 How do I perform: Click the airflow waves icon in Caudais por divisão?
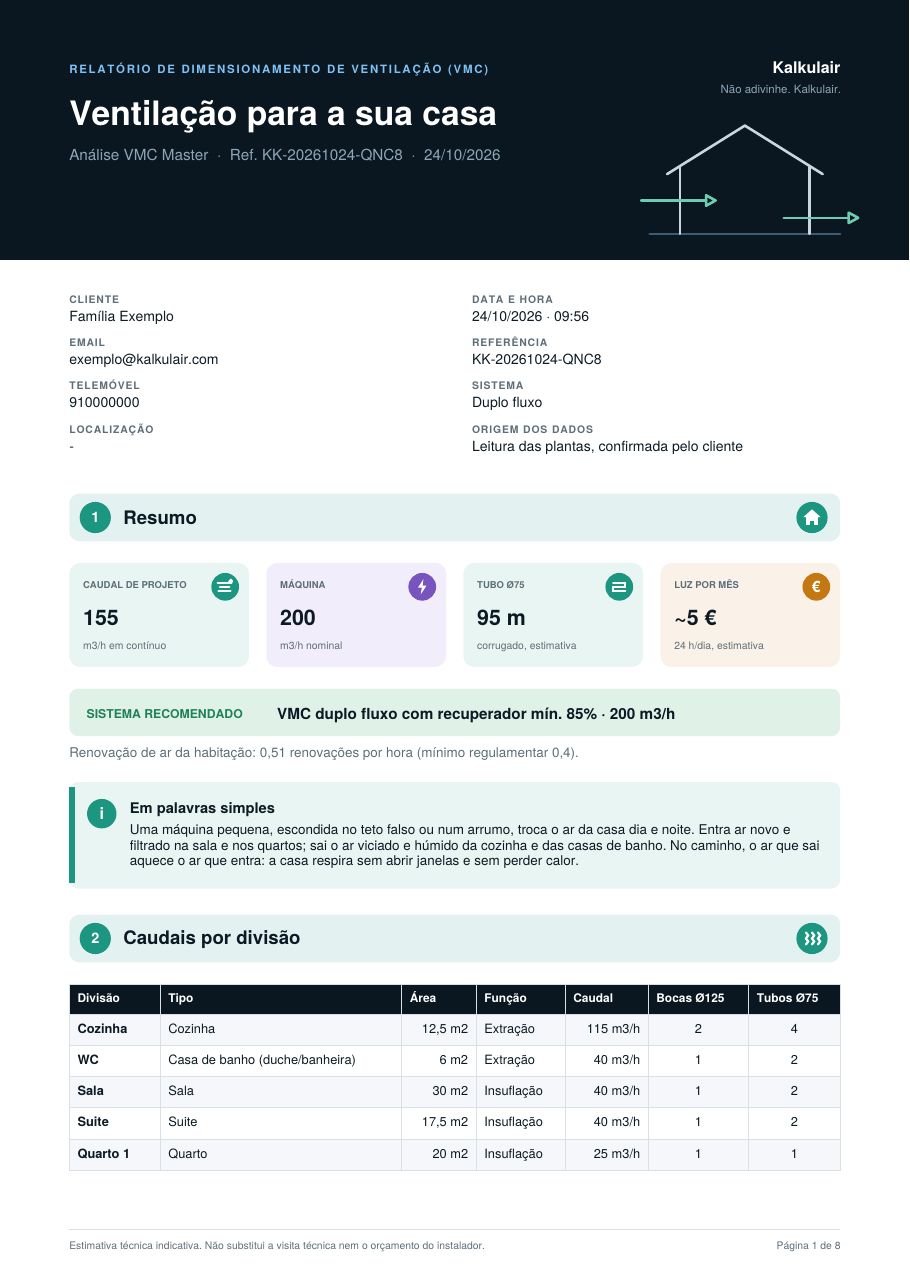click(811, 938)
